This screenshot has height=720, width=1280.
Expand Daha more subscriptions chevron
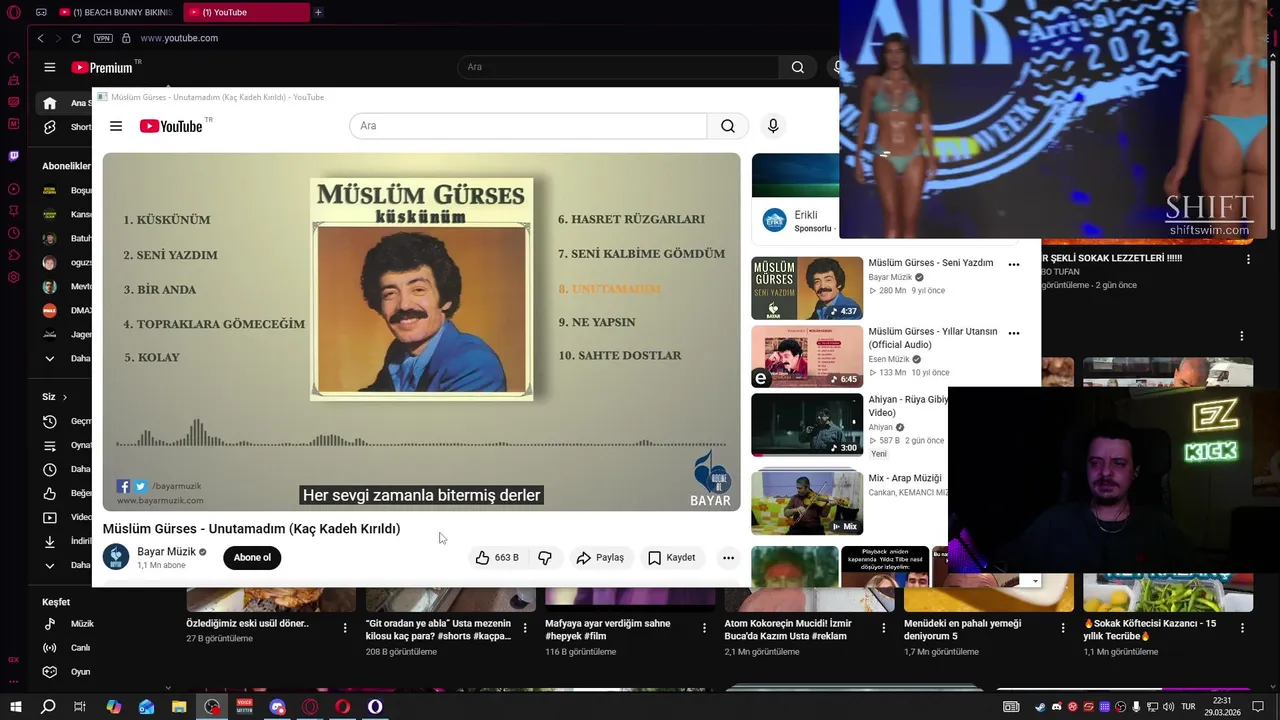[x=50, y=358]
